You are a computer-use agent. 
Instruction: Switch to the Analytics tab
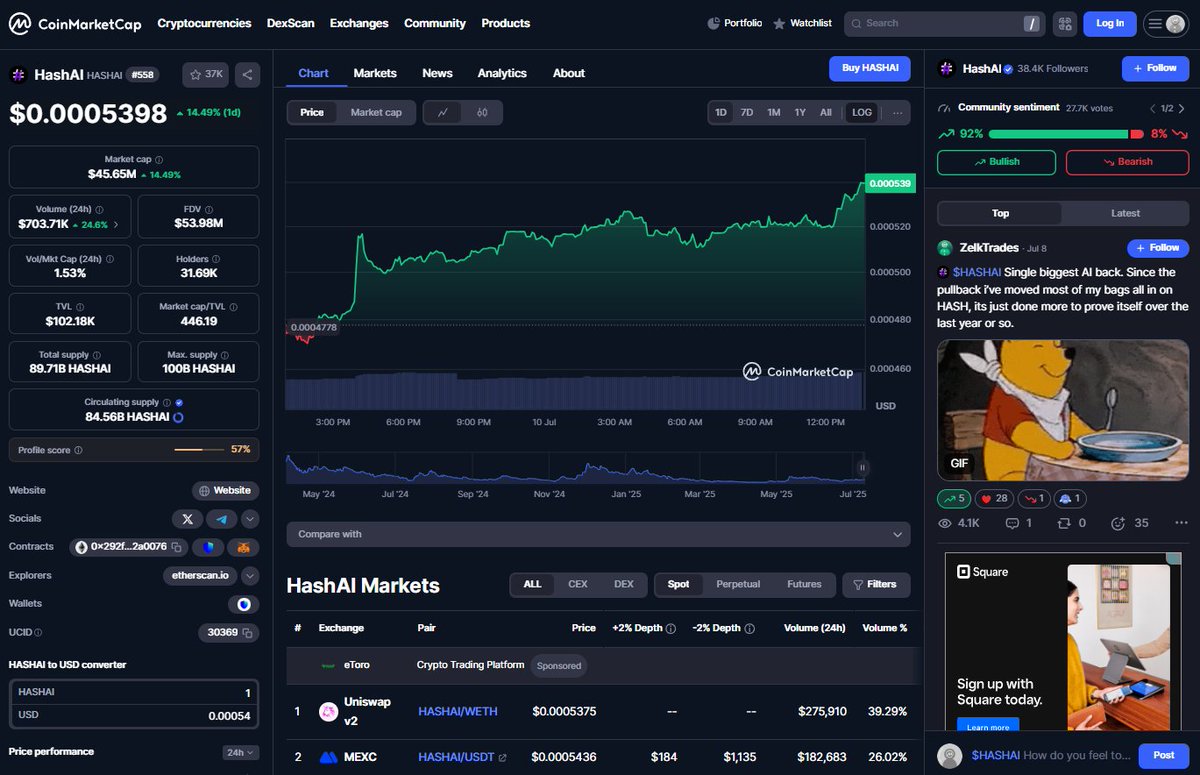click(502, 73)
